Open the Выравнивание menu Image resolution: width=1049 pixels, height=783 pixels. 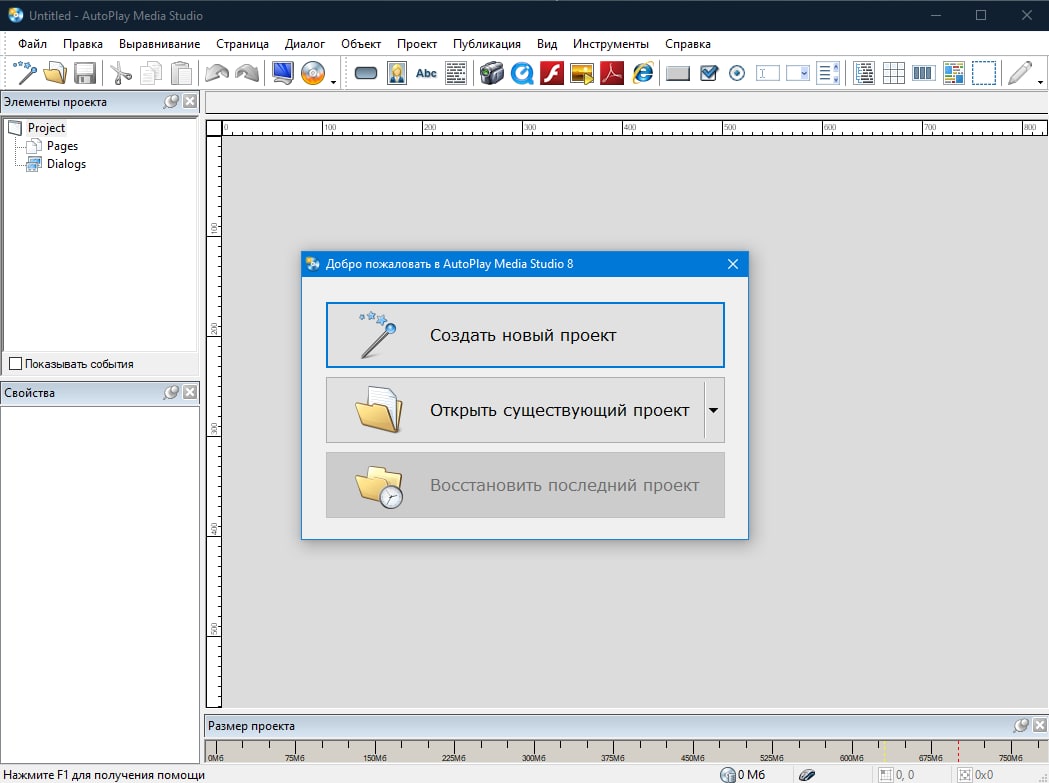tap(159, 44)
